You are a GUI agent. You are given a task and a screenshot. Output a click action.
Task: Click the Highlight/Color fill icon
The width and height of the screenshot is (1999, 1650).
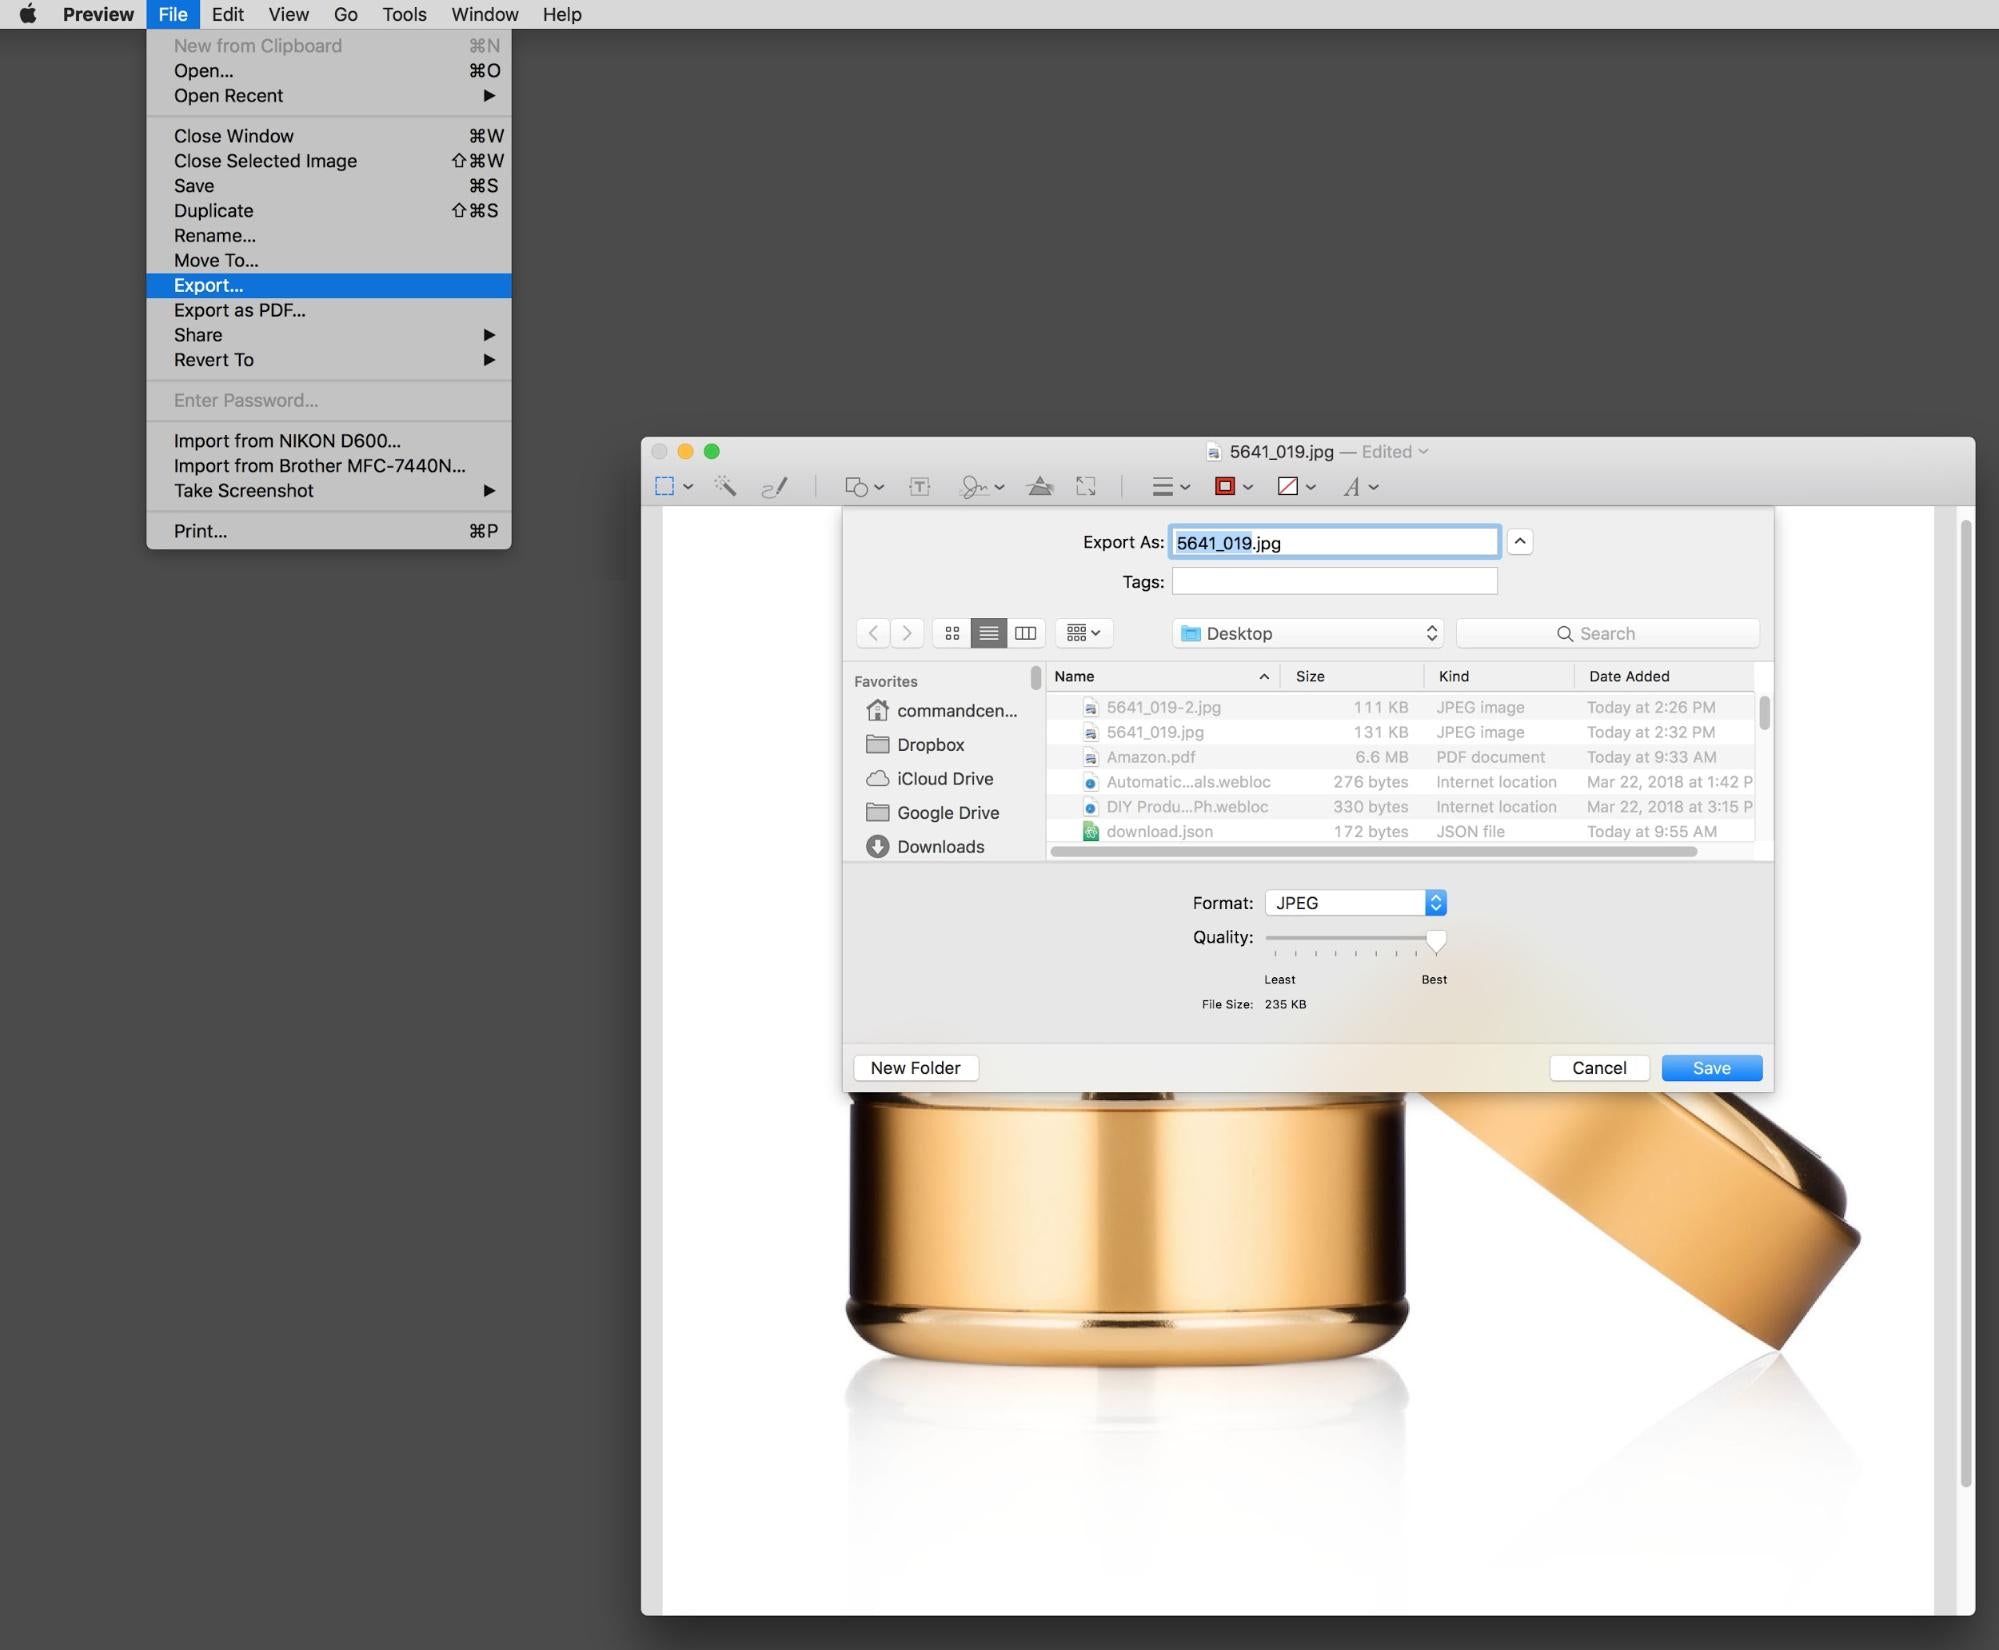1292,485
